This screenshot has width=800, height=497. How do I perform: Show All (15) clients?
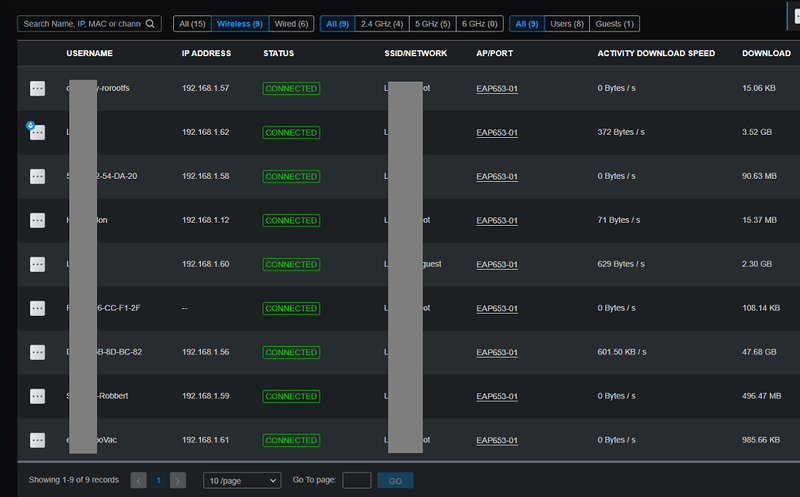192,23
